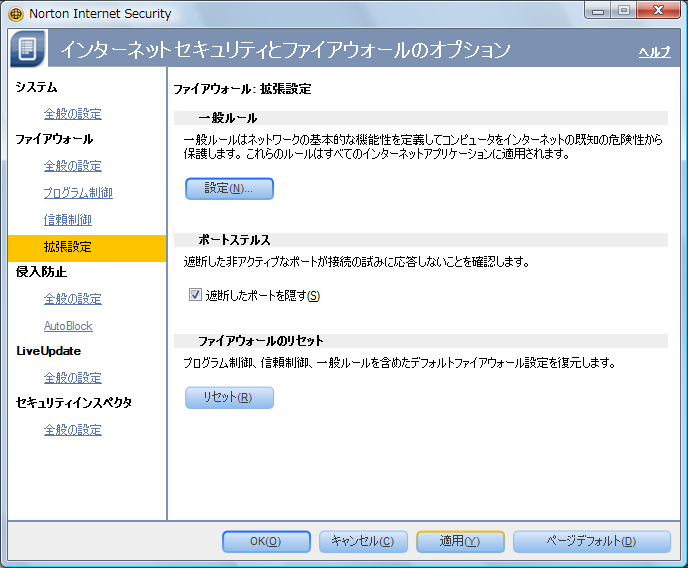Screen dimensions: 688x568
Task: Open 侵入防止 全般の設定 page
Action: pos(72,299)
